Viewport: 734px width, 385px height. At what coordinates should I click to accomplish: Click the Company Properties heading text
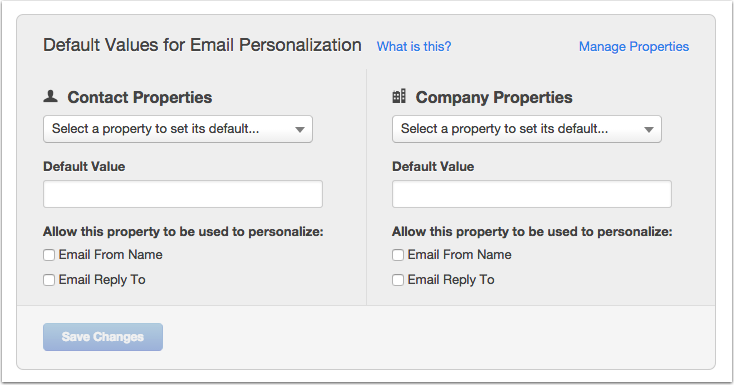(x=494, y=97)
